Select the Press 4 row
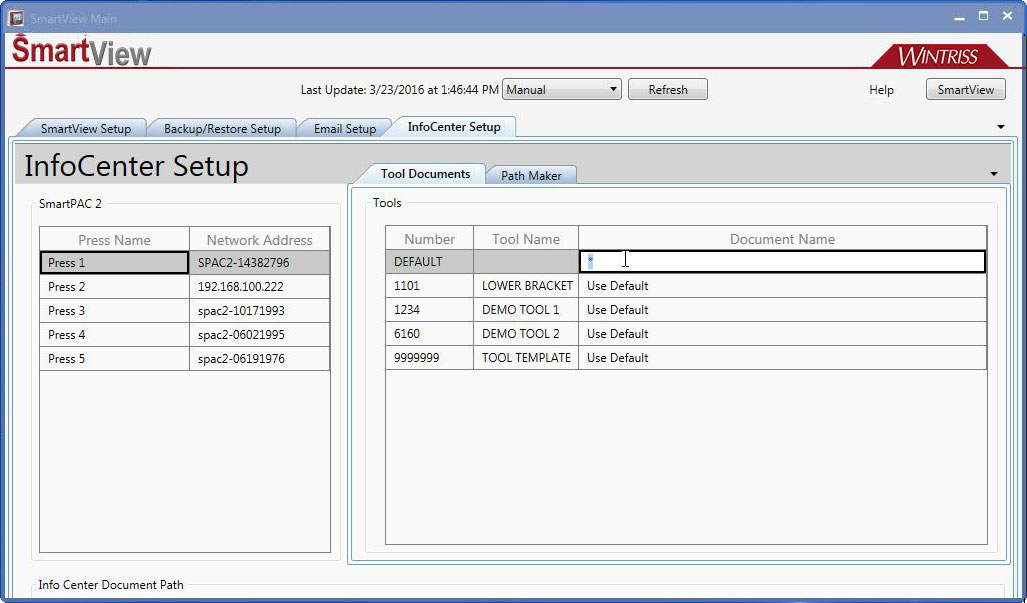1027x603 pixels. pyautogui.click(x=185, y=335)
